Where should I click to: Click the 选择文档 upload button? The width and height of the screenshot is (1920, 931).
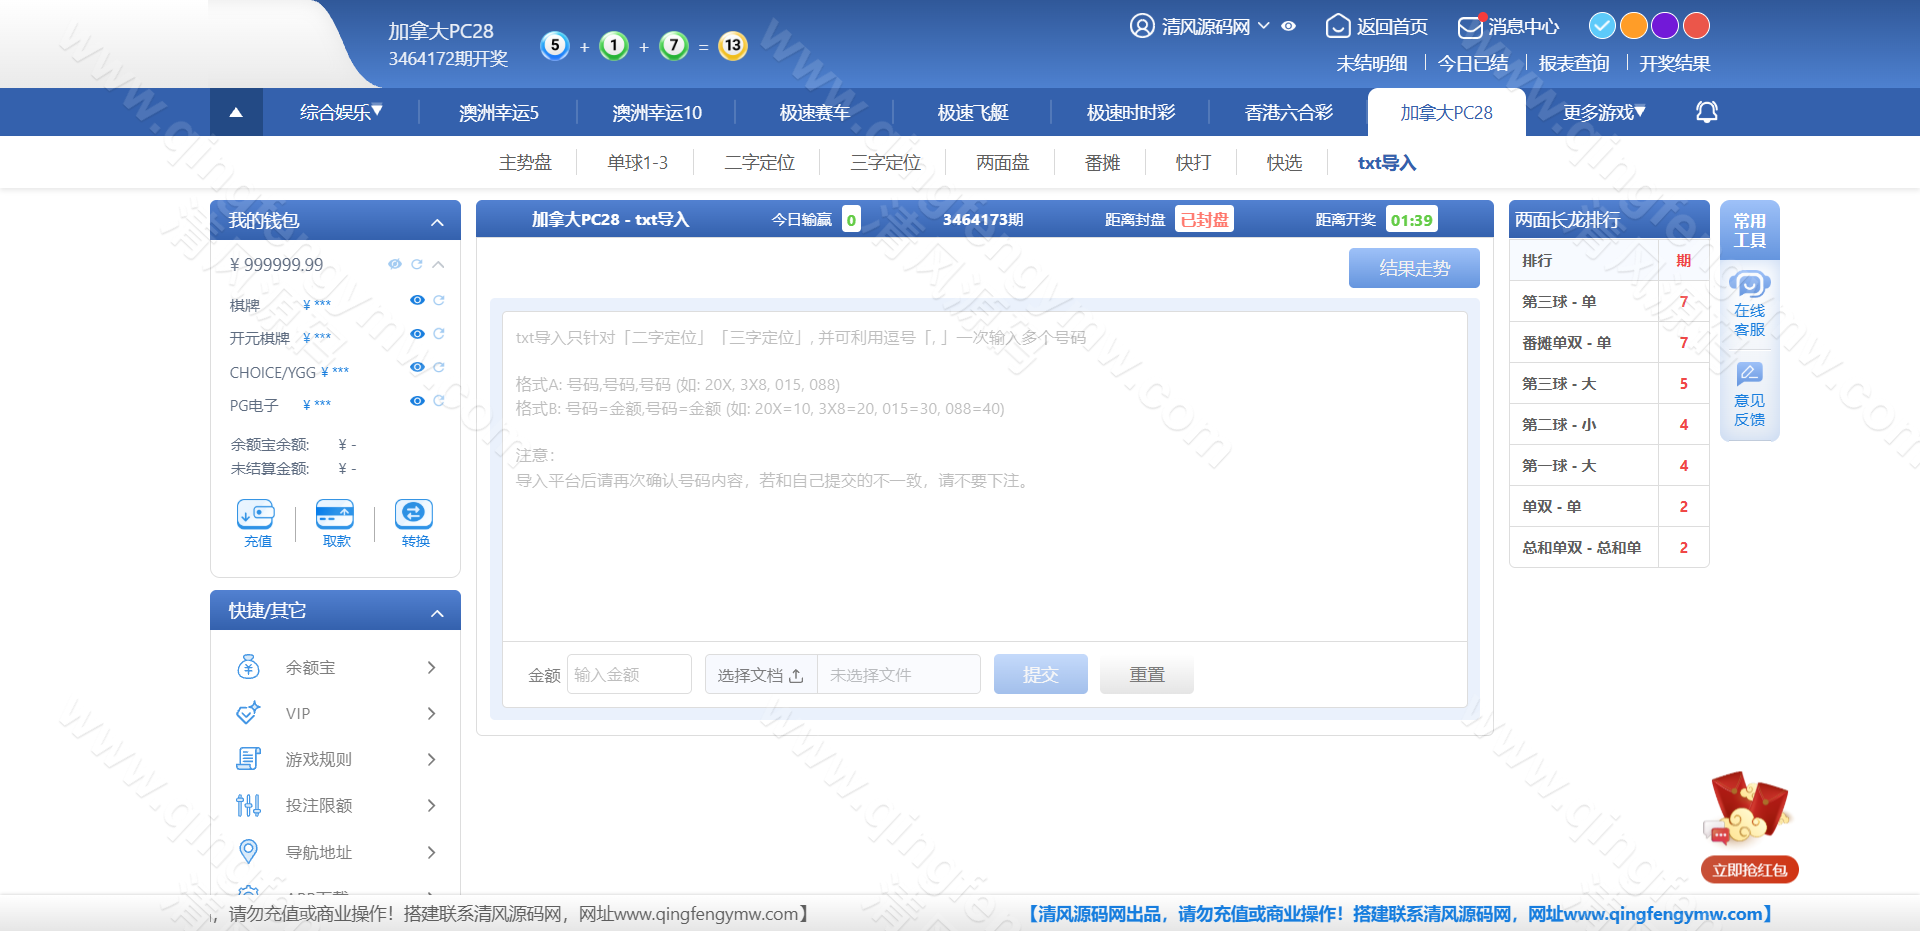tap(761, 674)
